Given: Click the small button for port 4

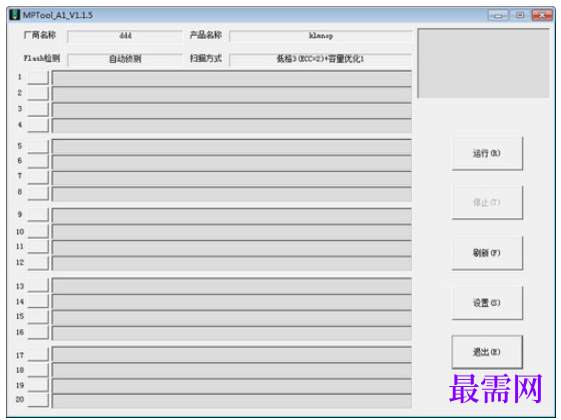Looking at the screenshot, I should [38, 125].
